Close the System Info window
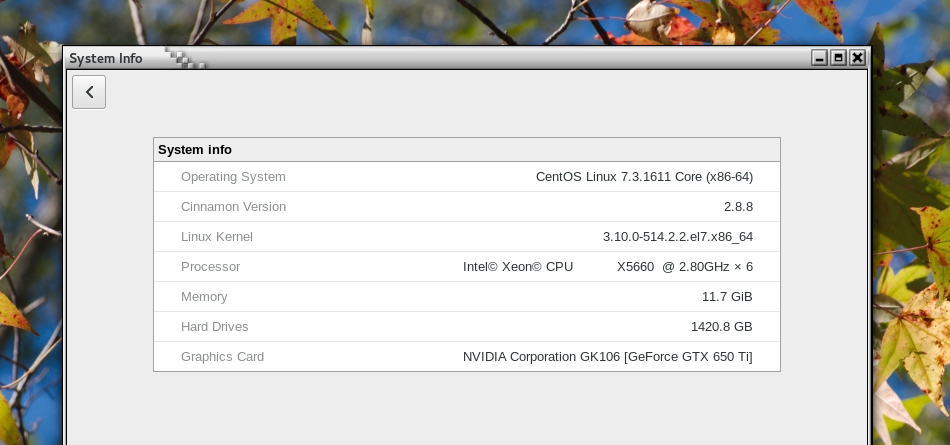The height and width of the screenshot is (445, 950). point(857,58)
